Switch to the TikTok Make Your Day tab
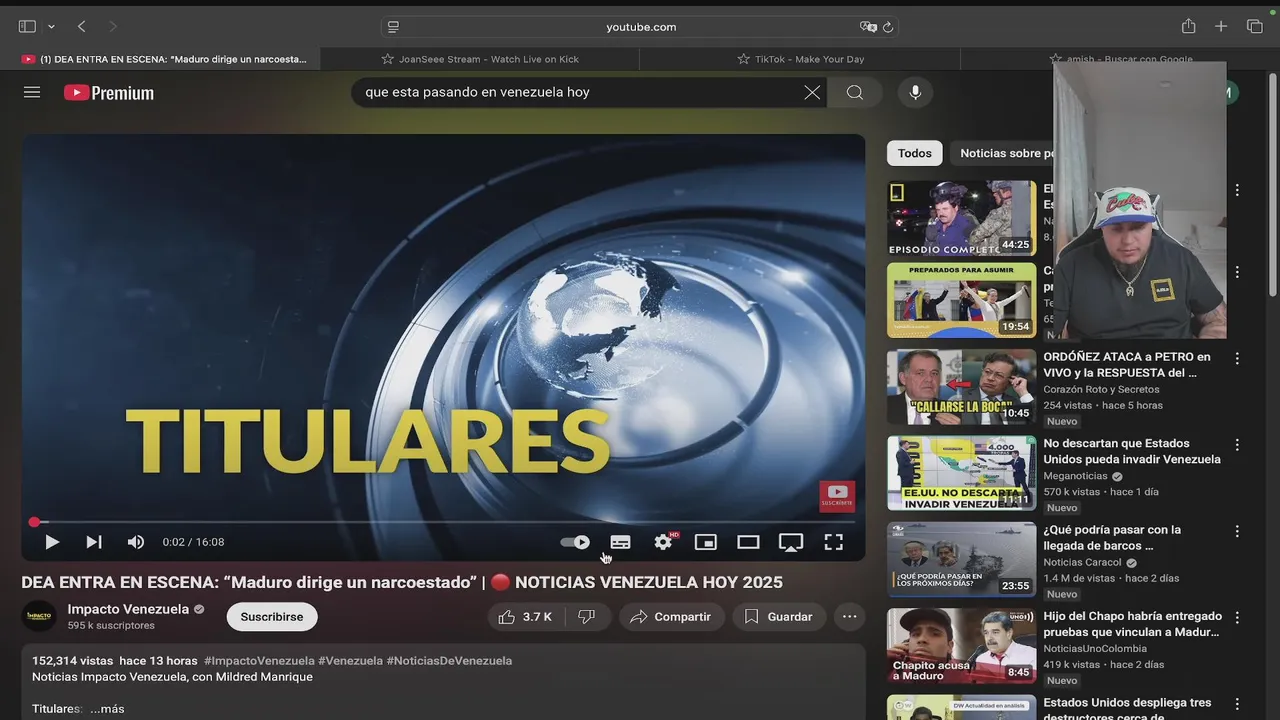 click(x=800, y=59)
